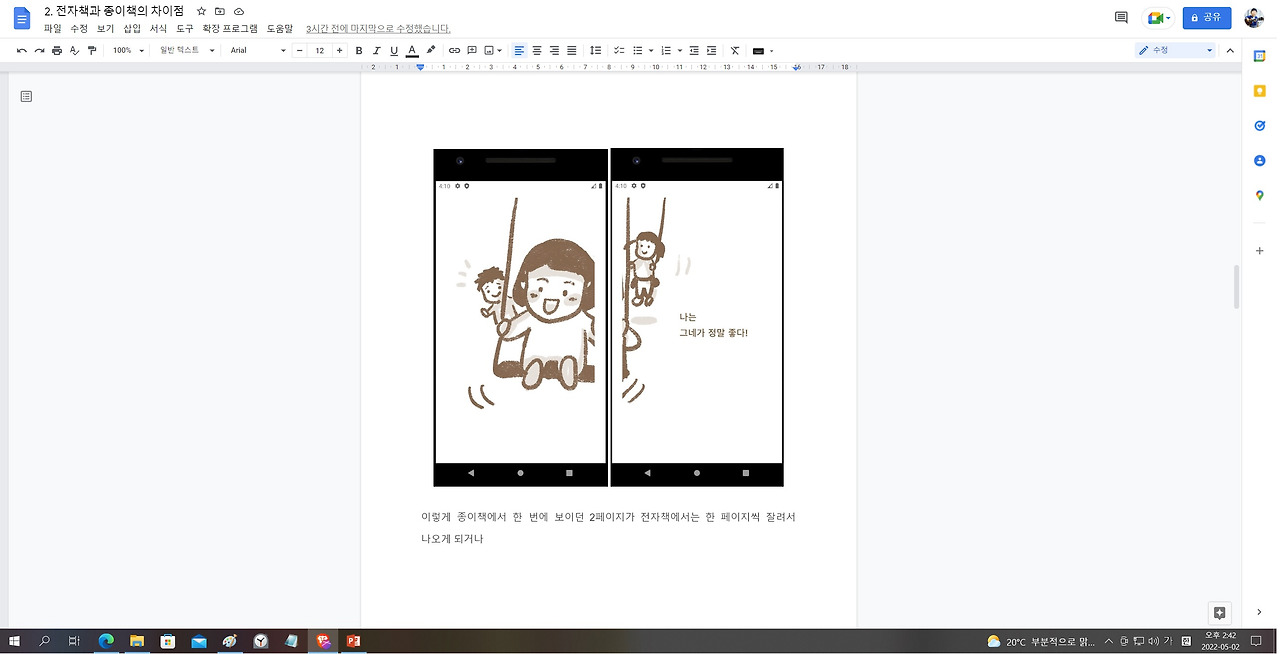The width and height of the screenshot is (1280, 654).
Task: Collapse the menus with the up chevron
Action: pos(1230,50)
